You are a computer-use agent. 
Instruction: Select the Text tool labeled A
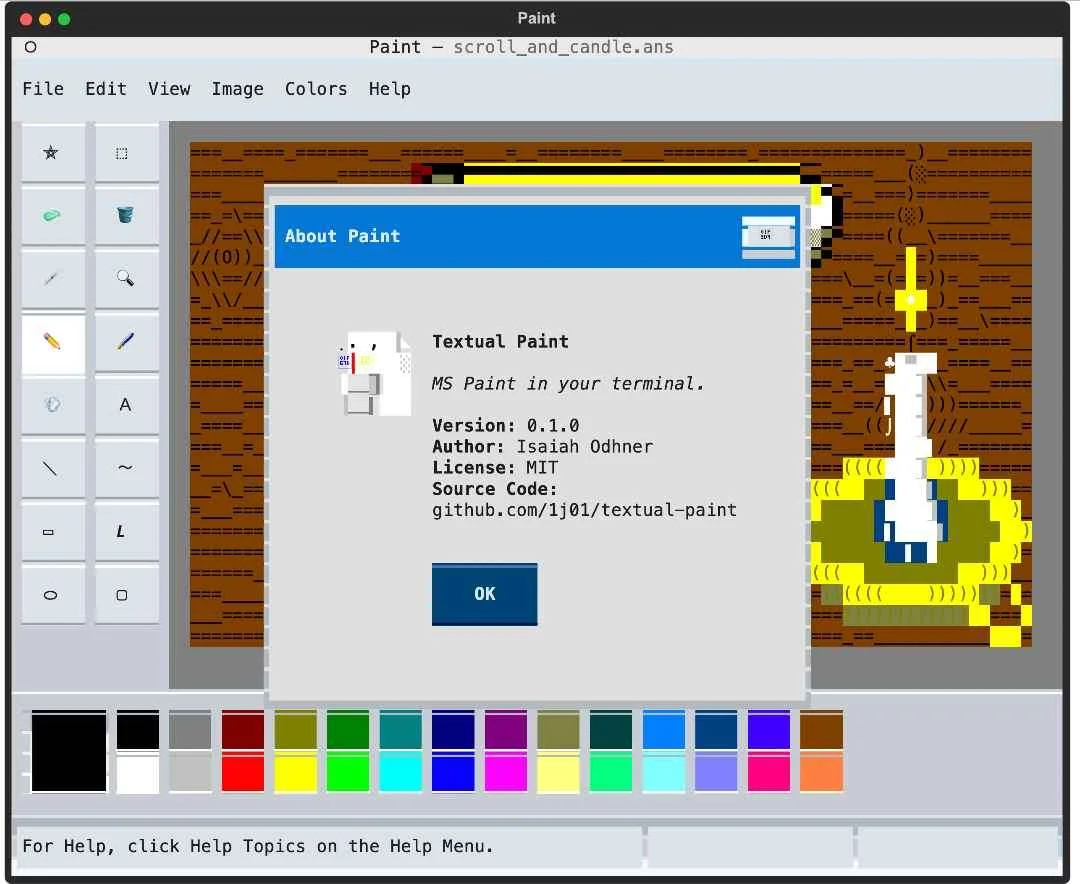[x=126, y=405]
